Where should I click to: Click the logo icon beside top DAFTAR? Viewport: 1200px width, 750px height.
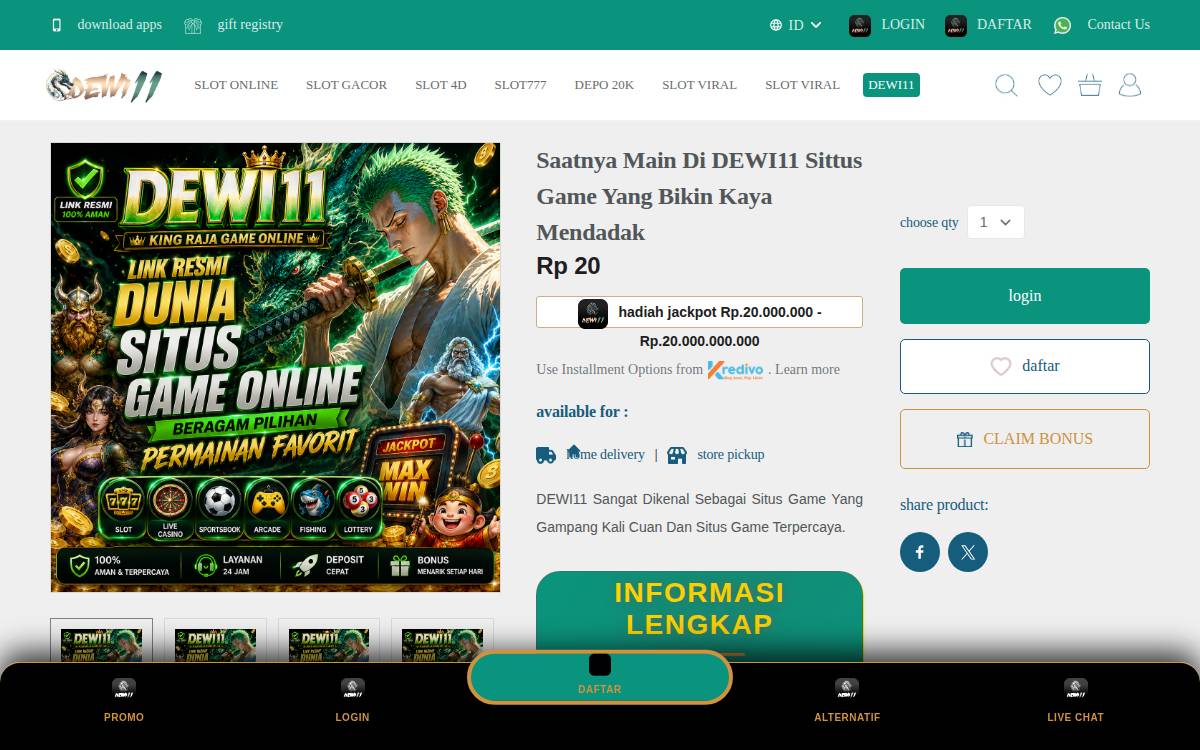[x=956, y=25]
